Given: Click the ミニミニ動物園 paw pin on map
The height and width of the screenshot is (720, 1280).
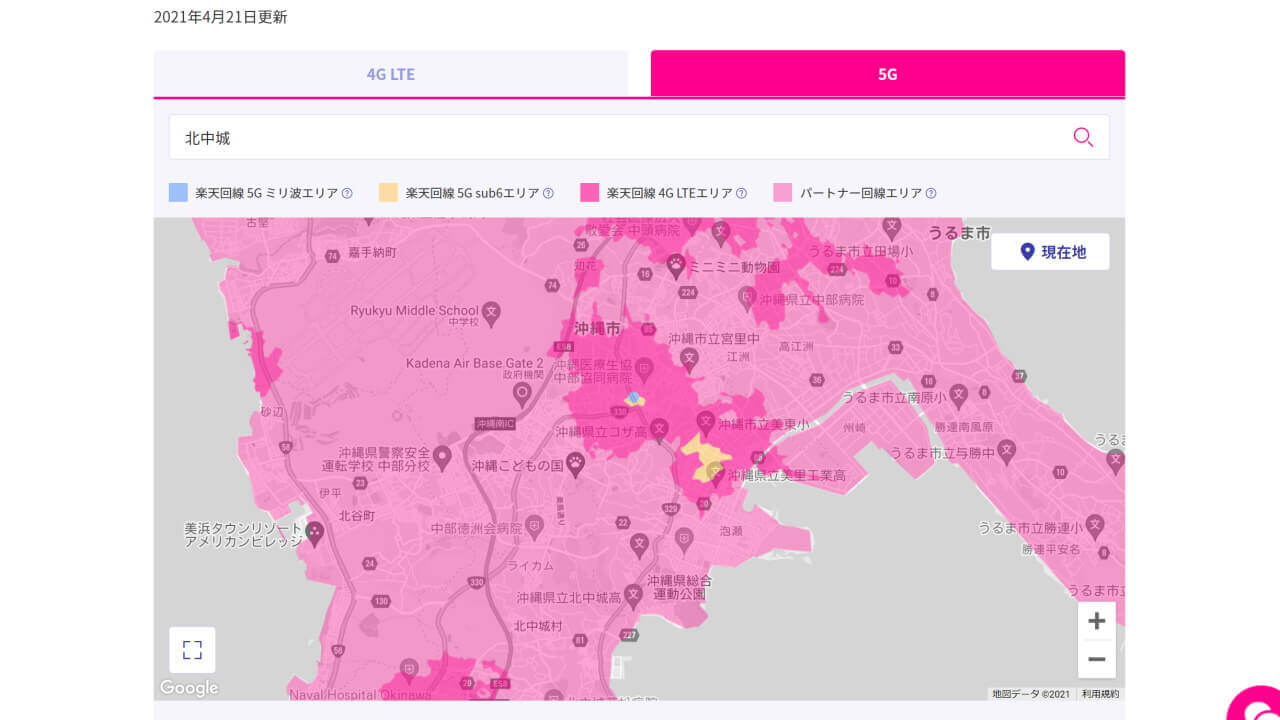Looking at the screenshot, I should click(676, 264).
